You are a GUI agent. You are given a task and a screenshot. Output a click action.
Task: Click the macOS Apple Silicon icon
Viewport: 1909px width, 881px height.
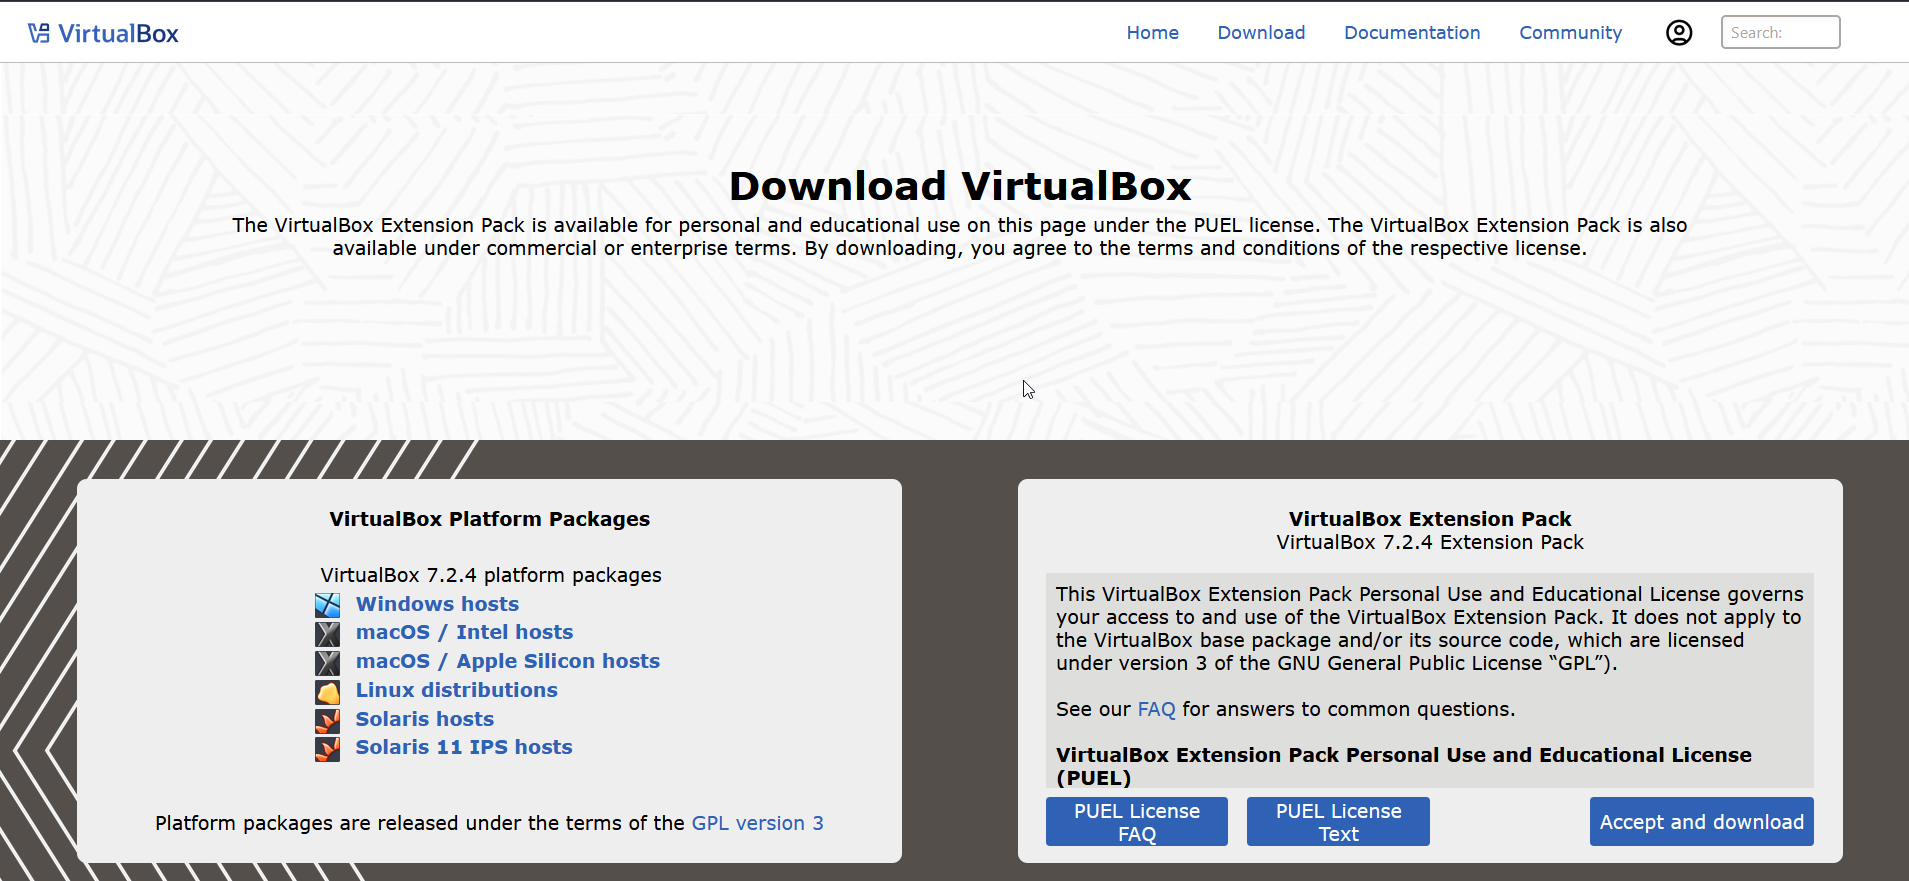(x=328, y=662)
